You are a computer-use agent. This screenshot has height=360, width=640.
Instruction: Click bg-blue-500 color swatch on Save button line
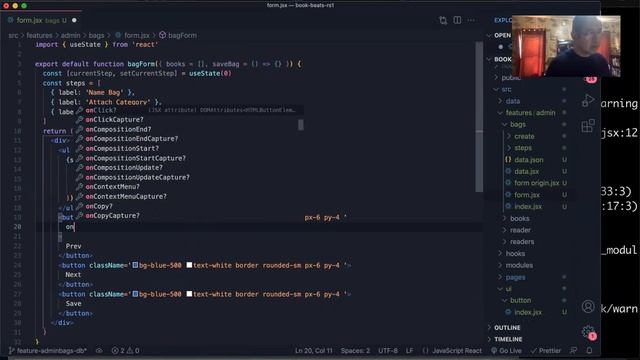tap(135, 294)
